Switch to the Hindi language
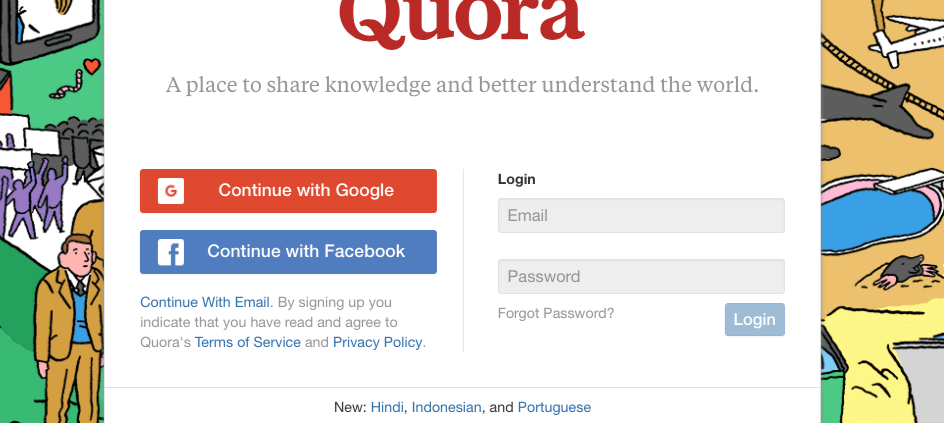 387,407
